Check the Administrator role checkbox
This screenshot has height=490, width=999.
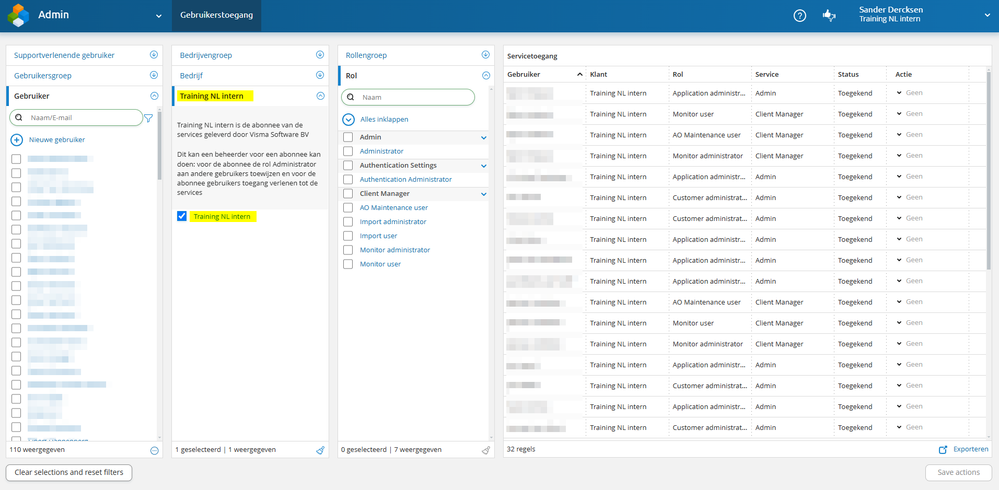[x=348, y=151]
